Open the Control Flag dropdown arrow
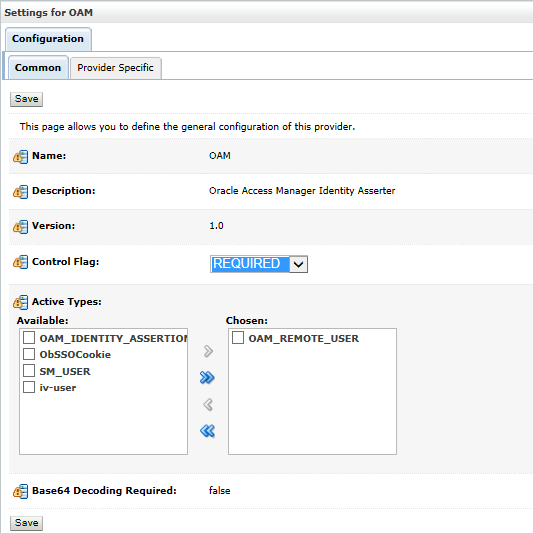The image size is (533, 533). (x=298, y=264)
